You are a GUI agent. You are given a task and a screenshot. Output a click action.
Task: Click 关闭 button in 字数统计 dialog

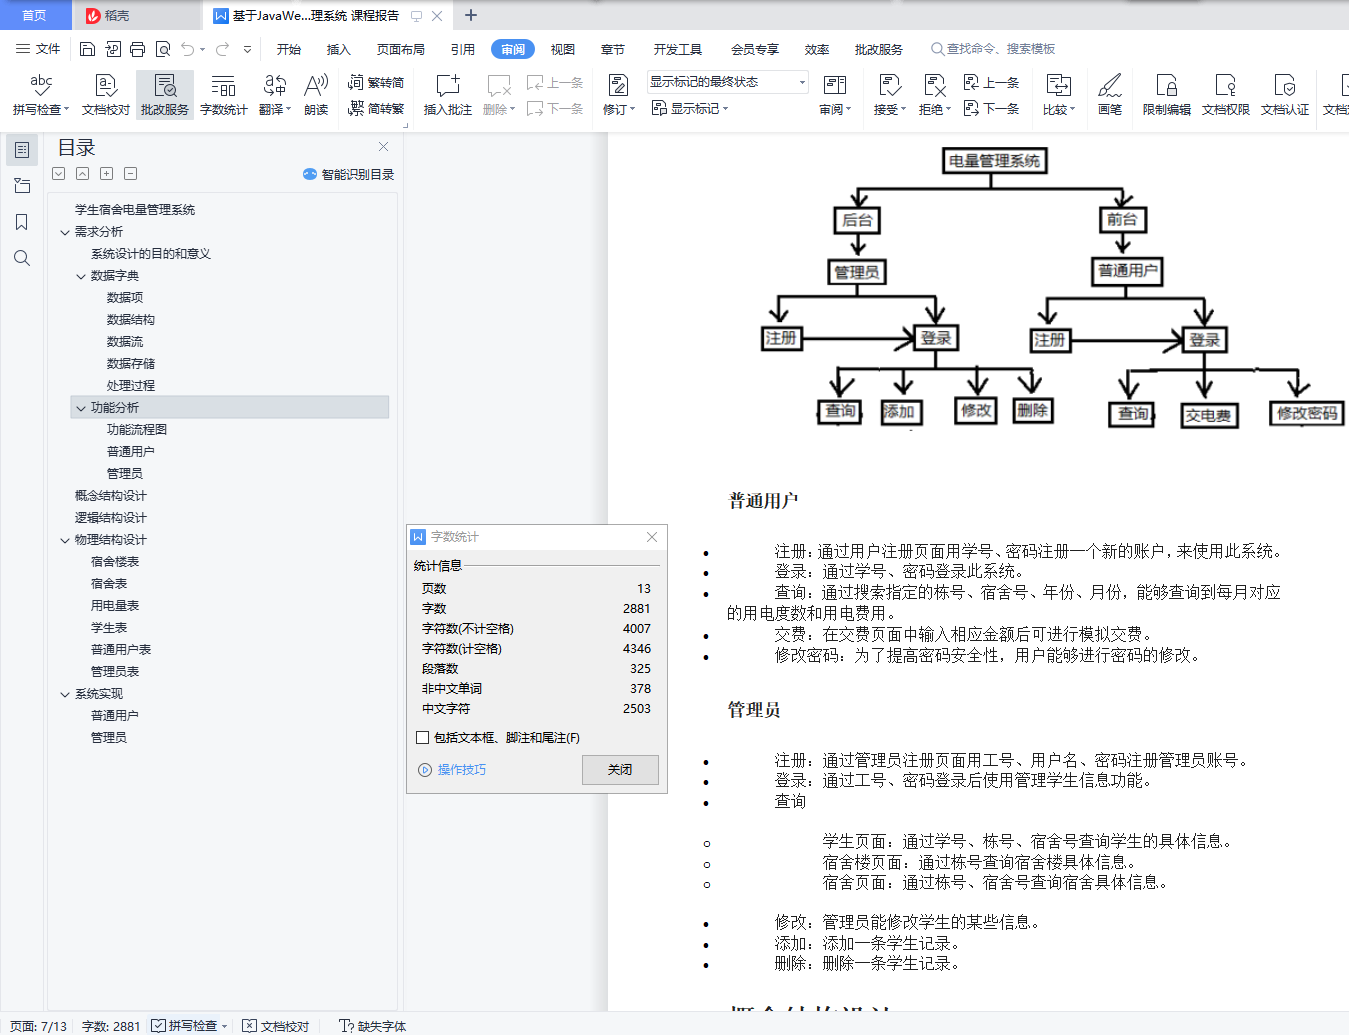(x=620, y=770)
